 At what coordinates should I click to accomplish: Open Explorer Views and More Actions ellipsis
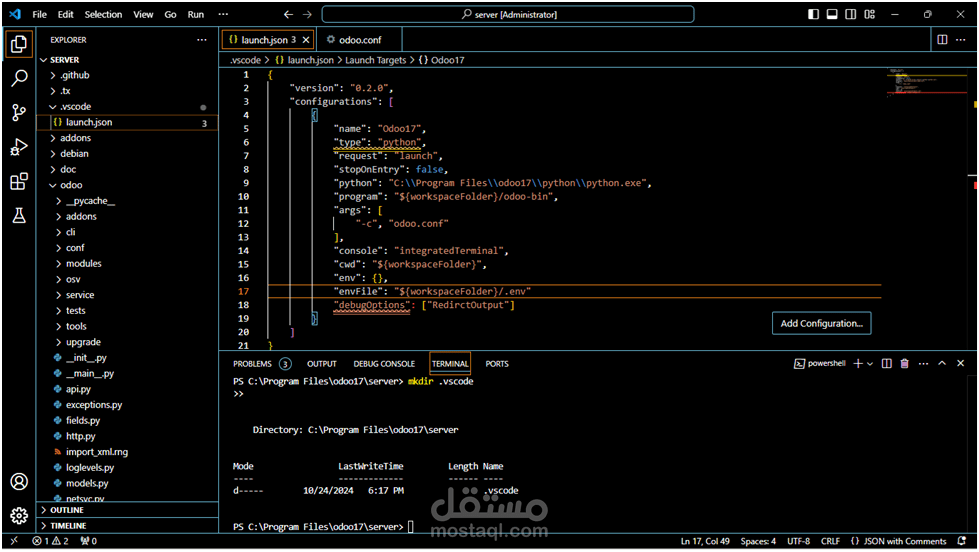pyautogui.click(x=202, y=39)
